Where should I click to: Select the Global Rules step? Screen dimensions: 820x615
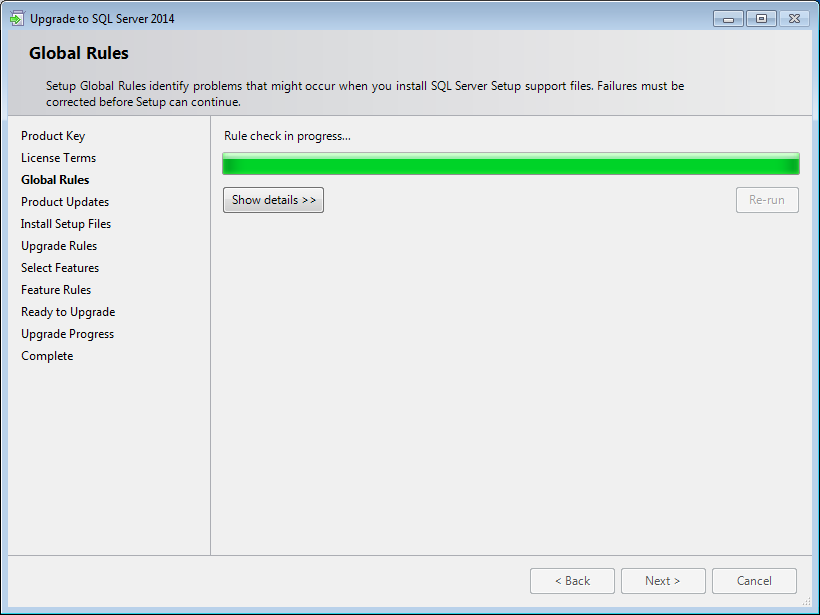[x=55, y=180]
